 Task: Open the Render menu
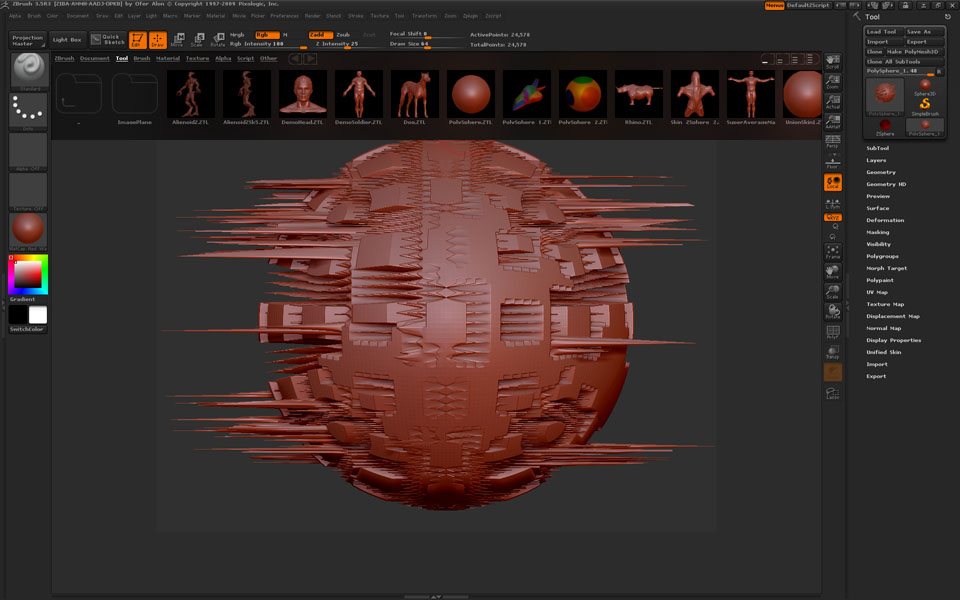[312, 16]
